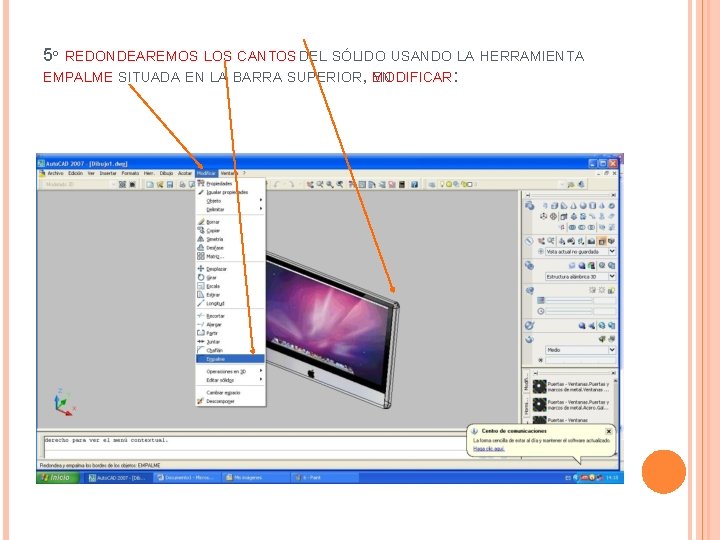Open the Formato menu

pos(130,174)
